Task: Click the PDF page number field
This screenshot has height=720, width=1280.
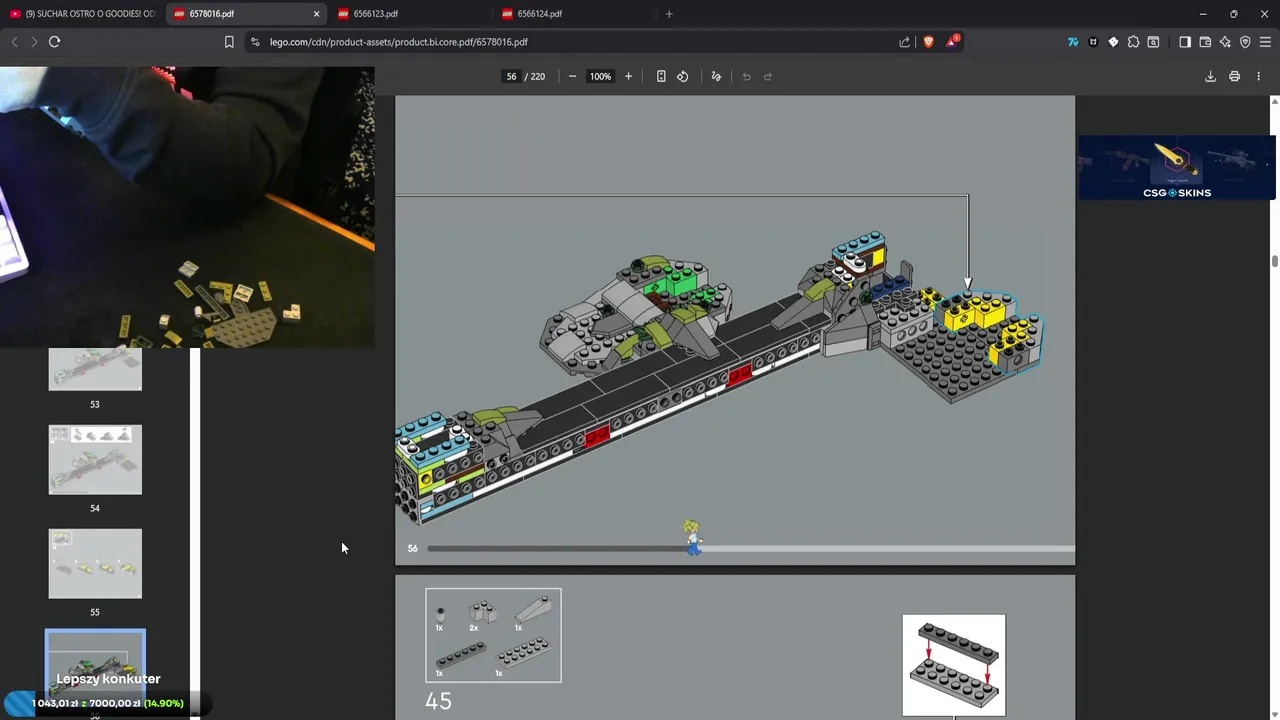Action: click(511, 76)
